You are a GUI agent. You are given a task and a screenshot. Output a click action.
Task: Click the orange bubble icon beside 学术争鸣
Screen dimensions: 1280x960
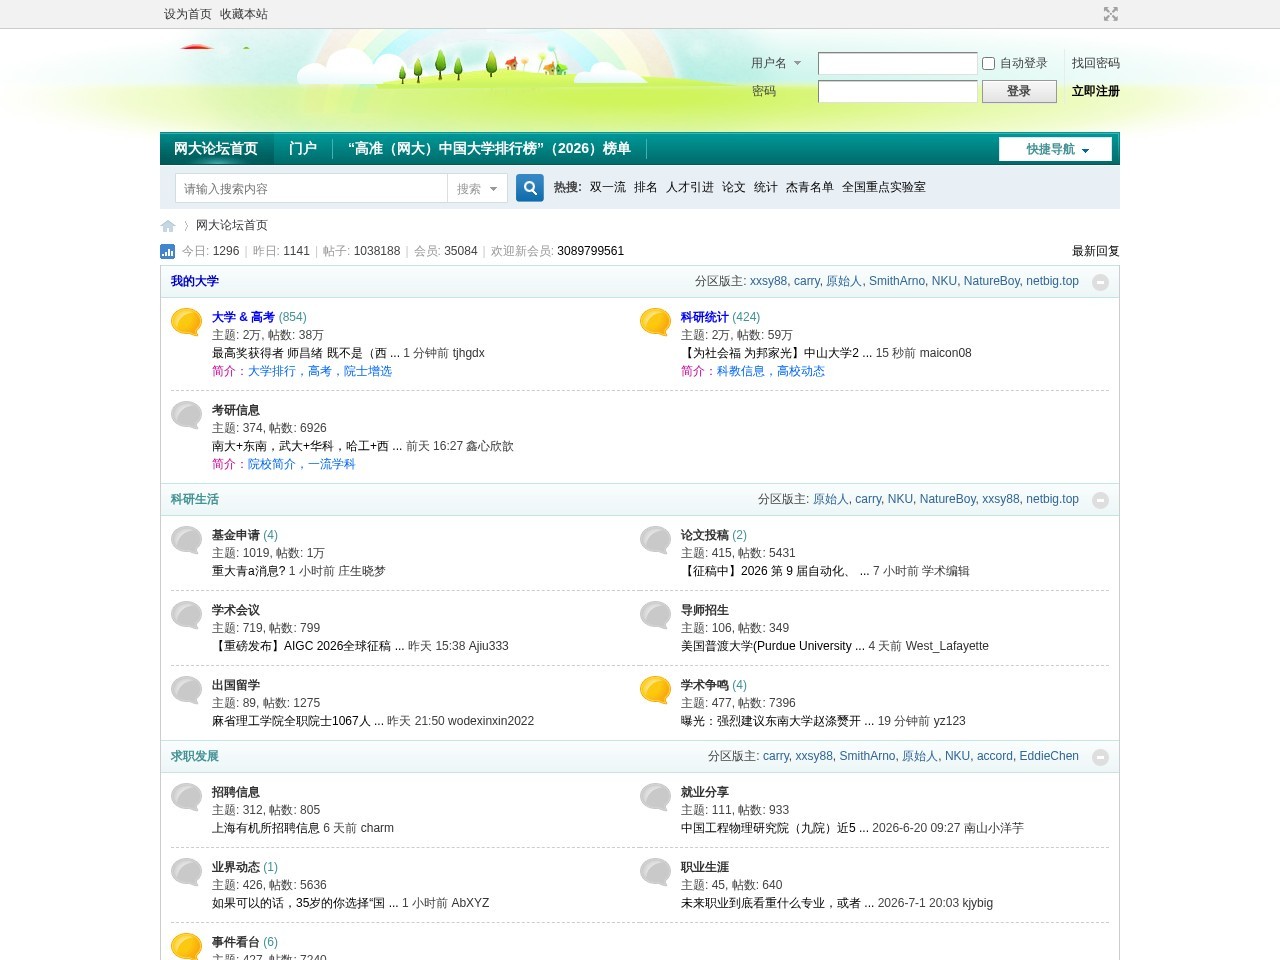click(x=656, y=691)
